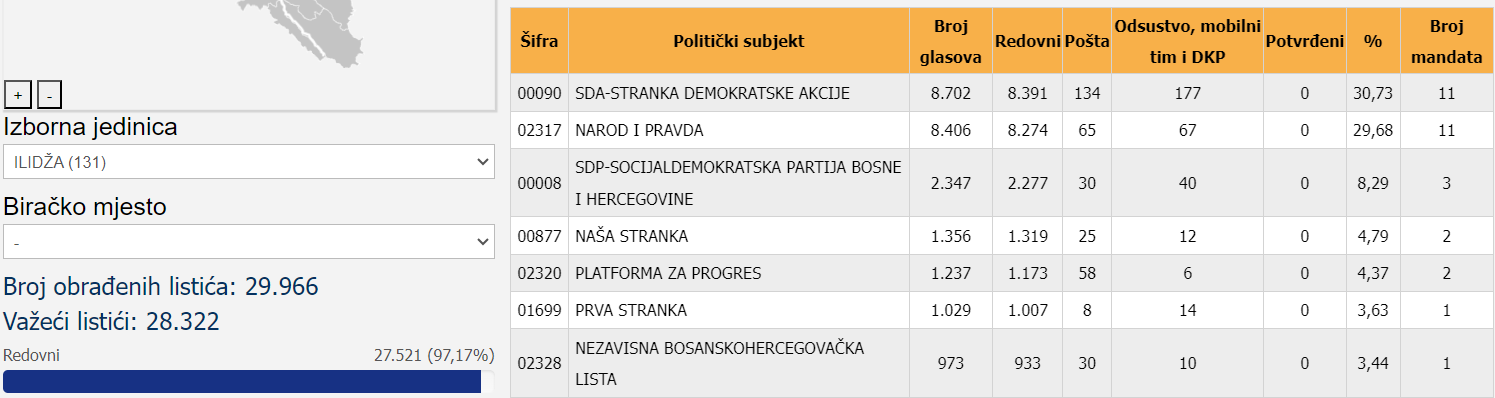Select the NAROD I PRAVDA row
The width and height of the screenshot is (1495, 398).
(x=1002, y=130)
